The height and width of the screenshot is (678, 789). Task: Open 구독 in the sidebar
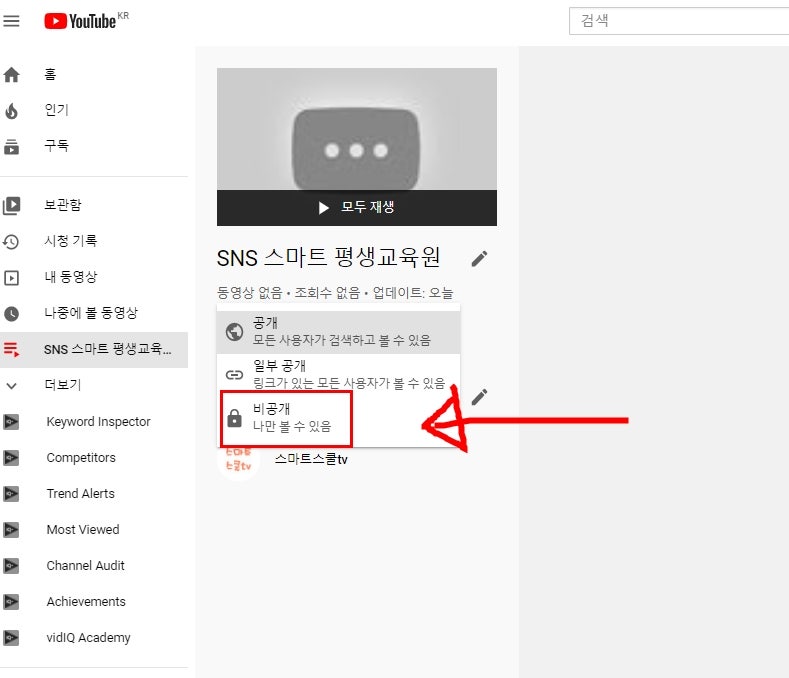(x=94, y=146)
